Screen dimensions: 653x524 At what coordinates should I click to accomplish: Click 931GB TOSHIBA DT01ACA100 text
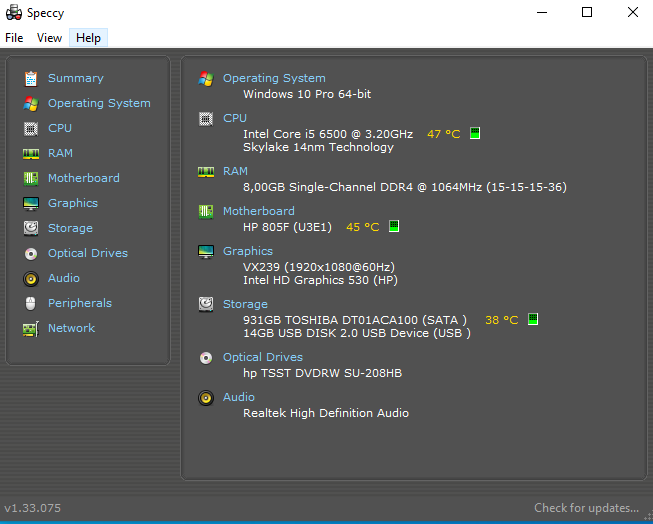point(331,320)
